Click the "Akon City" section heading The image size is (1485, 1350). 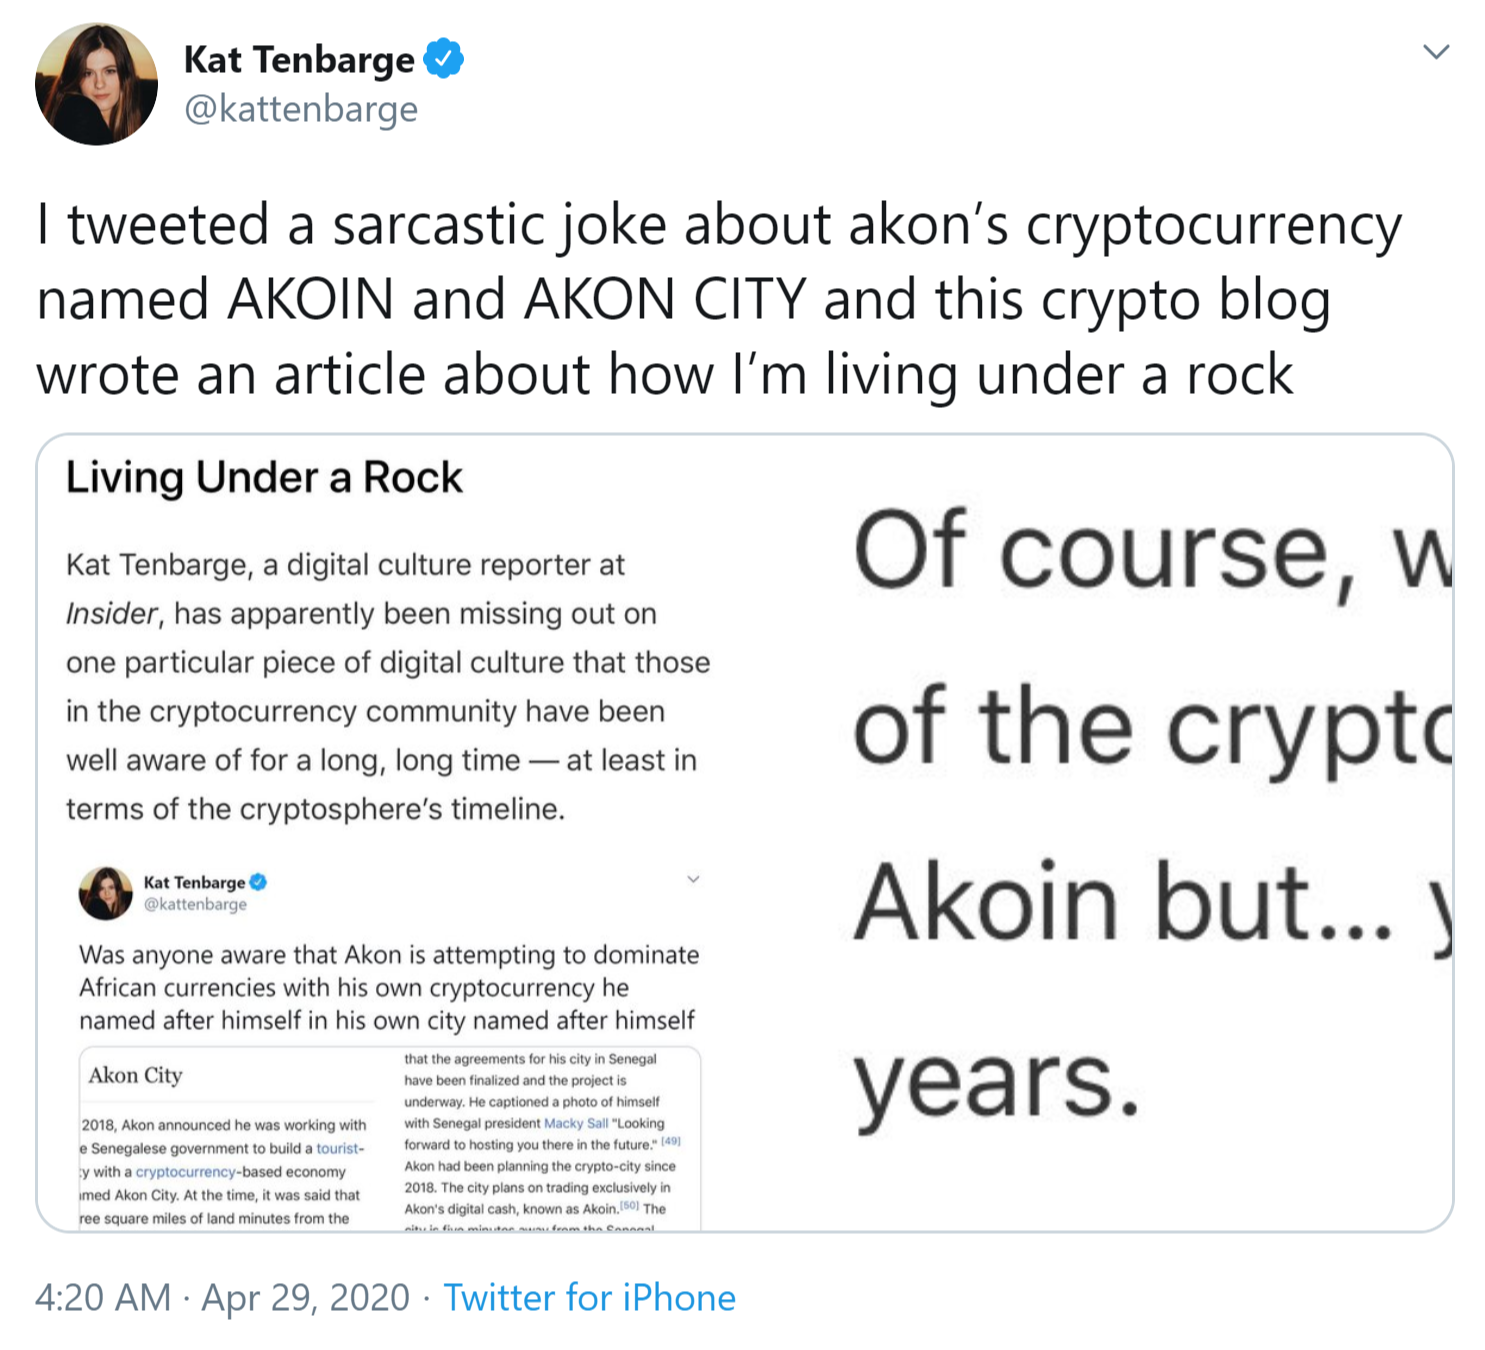point(135,1075)
